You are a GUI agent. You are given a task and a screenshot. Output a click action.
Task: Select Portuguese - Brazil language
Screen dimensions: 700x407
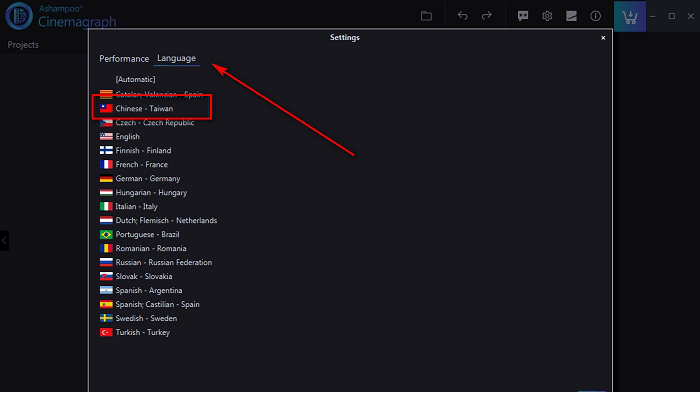coord(139,234)
